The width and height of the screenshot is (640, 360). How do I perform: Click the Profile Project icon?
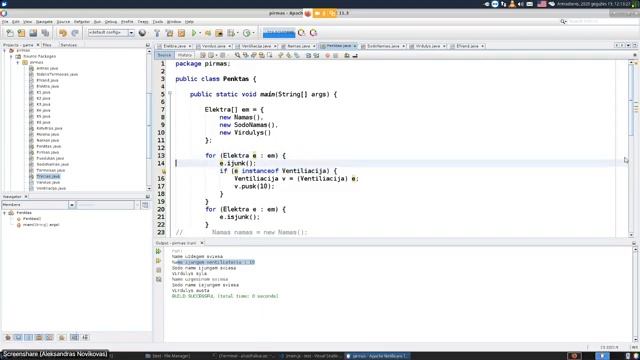(247, 33)
